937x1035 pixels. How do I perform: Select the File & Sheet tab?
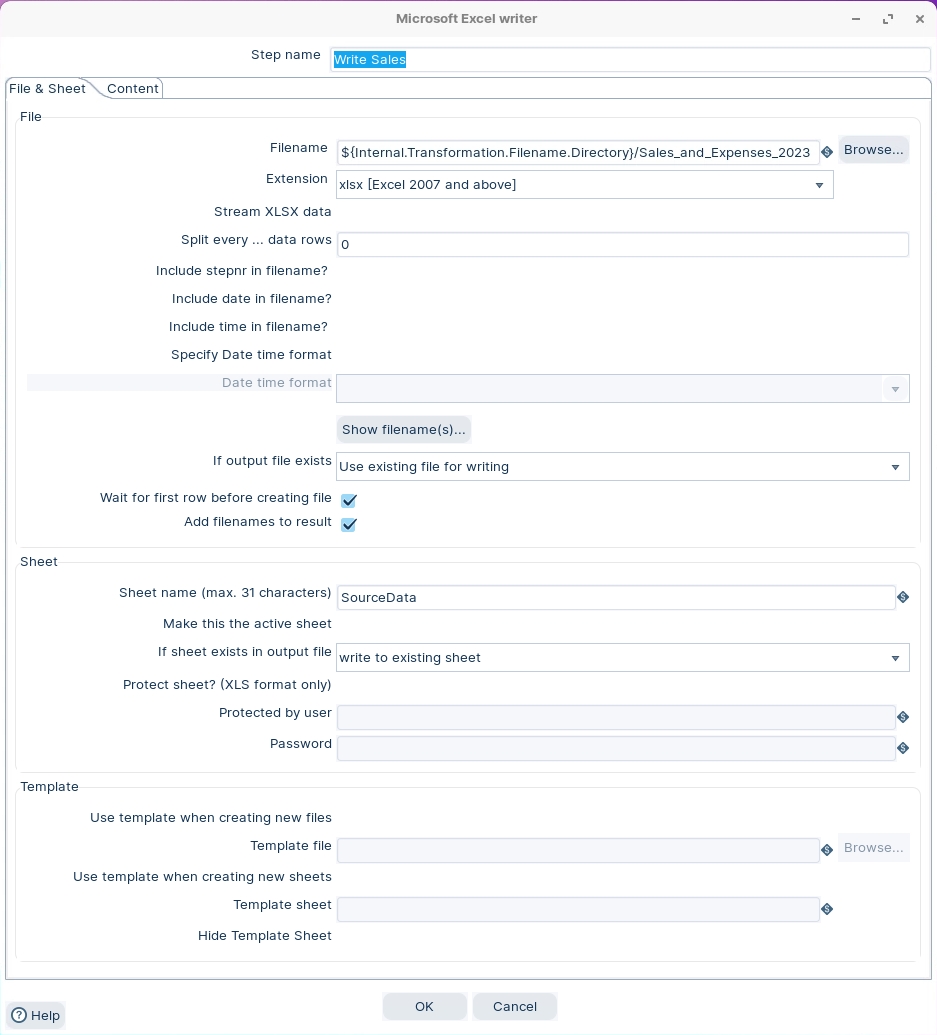click(x=47, y=88)
